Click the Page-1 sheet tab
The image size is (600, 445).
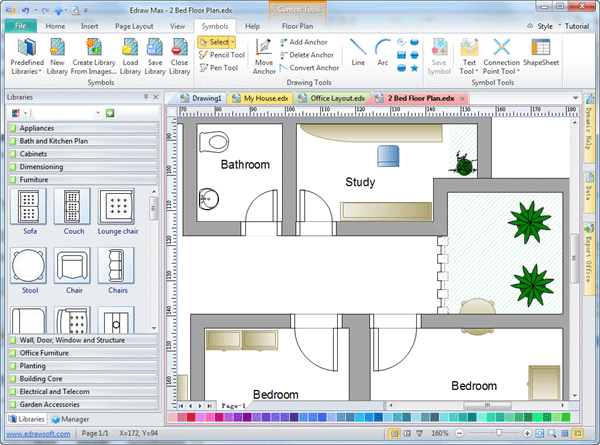point(233,406)
